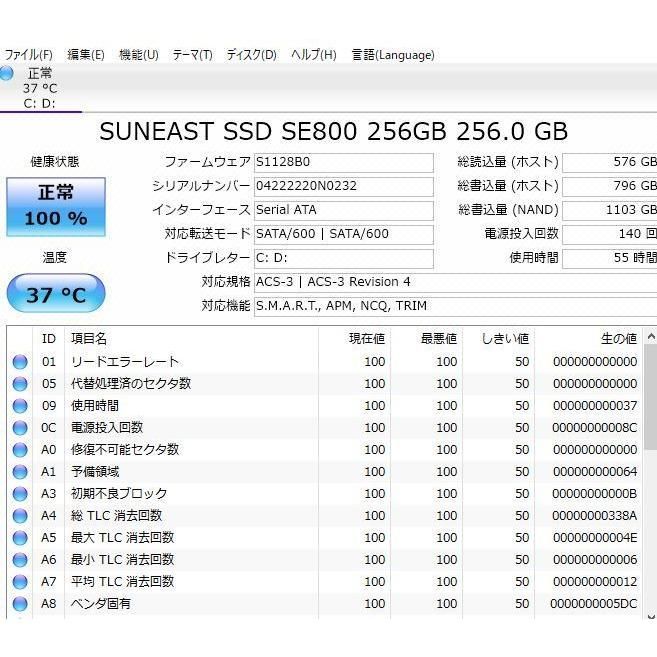Click the drive letter field C: D:
Screen dimensions: 657x657
tap(344, 258)
